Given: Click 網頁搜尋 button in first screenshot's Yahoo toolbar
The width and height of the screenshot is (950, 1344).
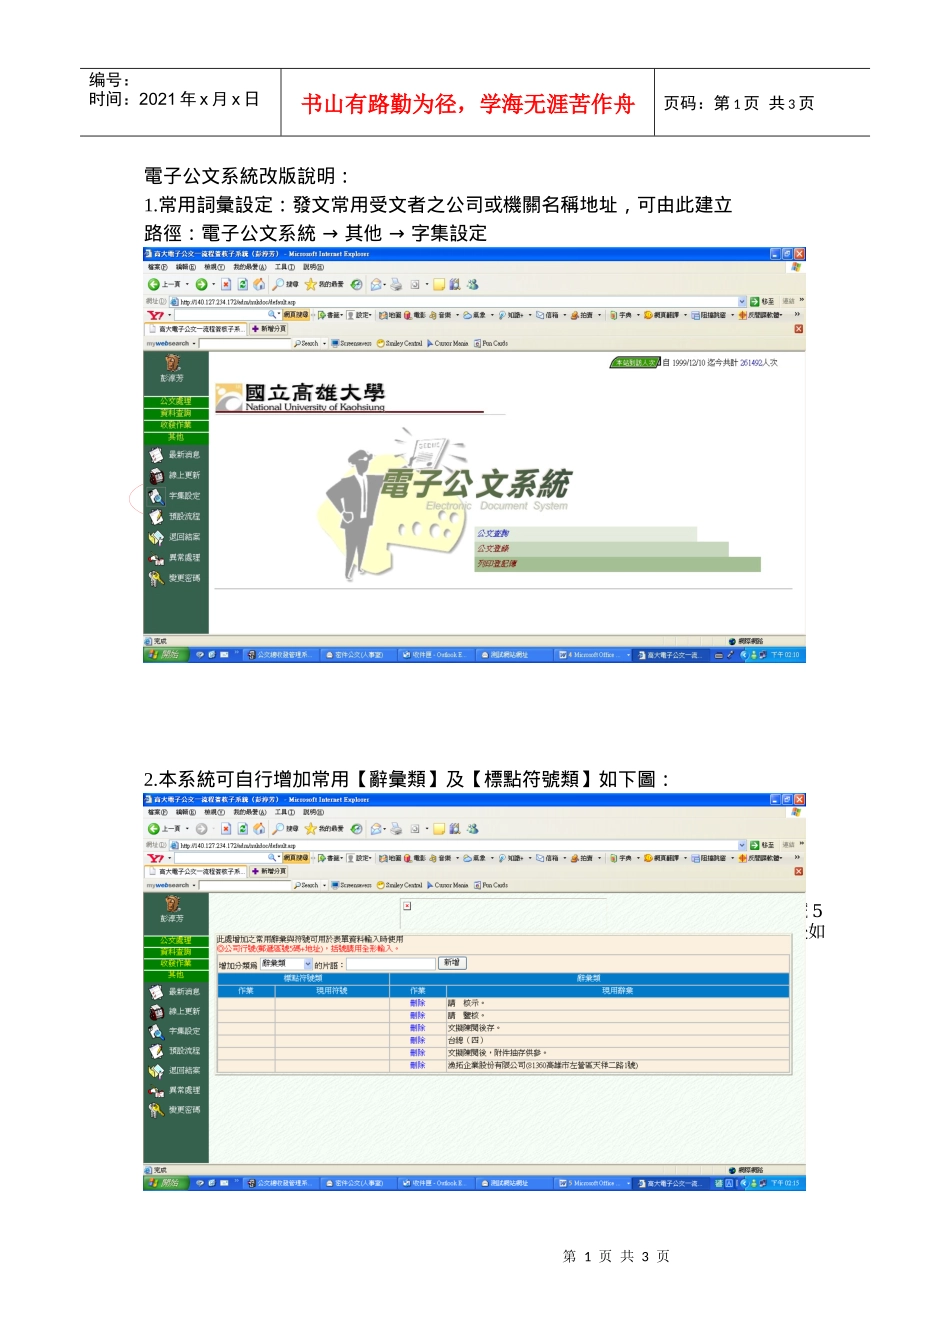Looking at the screenshot, I should (x=296, y=315).
